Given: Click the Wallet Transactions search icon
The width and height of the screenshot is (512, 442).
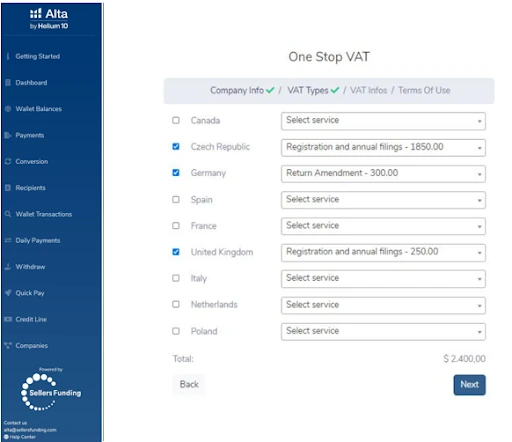Looking at the screenshot, I should (8, 214).
